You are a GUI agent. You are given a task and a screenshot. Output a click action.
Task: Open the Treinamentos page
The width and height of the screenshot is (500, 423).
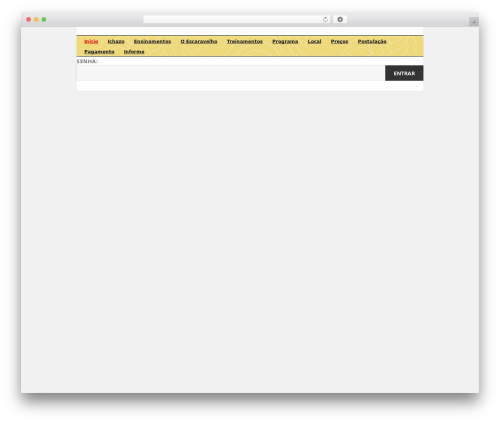(245, 41)
